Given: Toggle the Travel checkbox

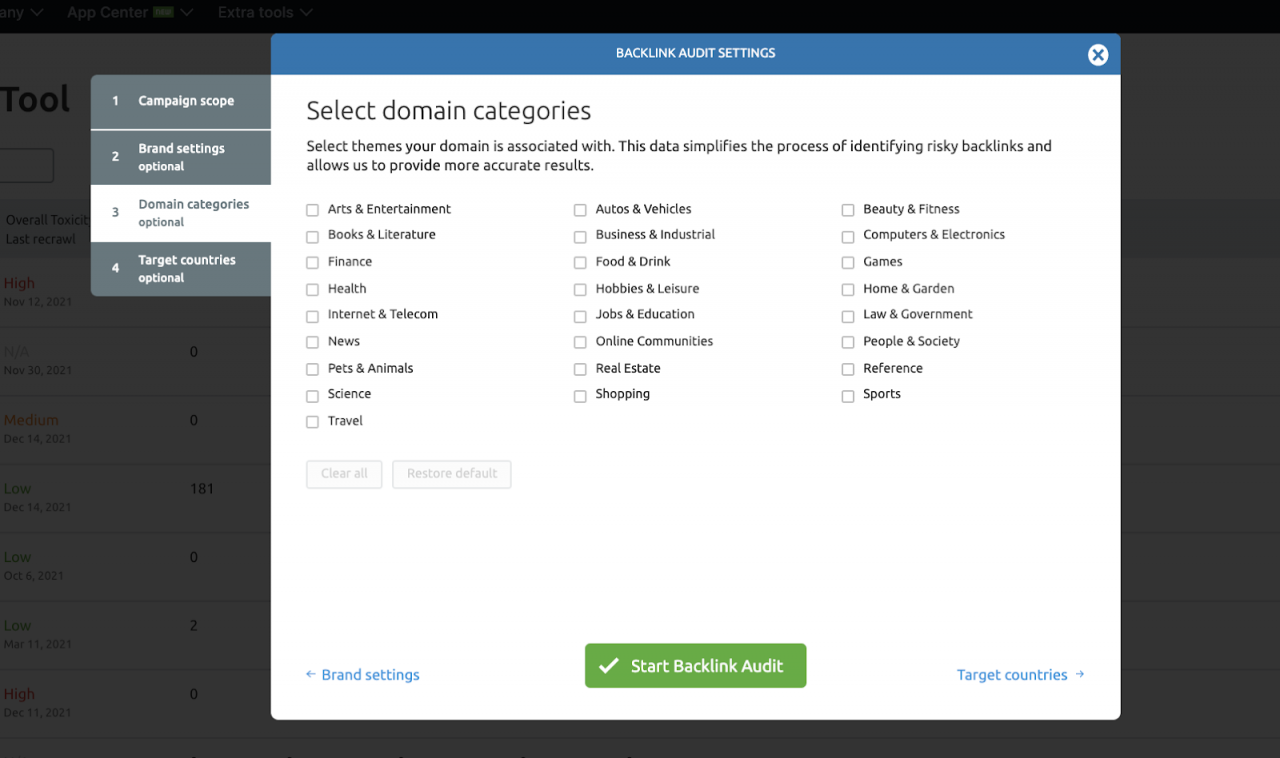Looking at the screenshot, I should [x=313, y=422].
